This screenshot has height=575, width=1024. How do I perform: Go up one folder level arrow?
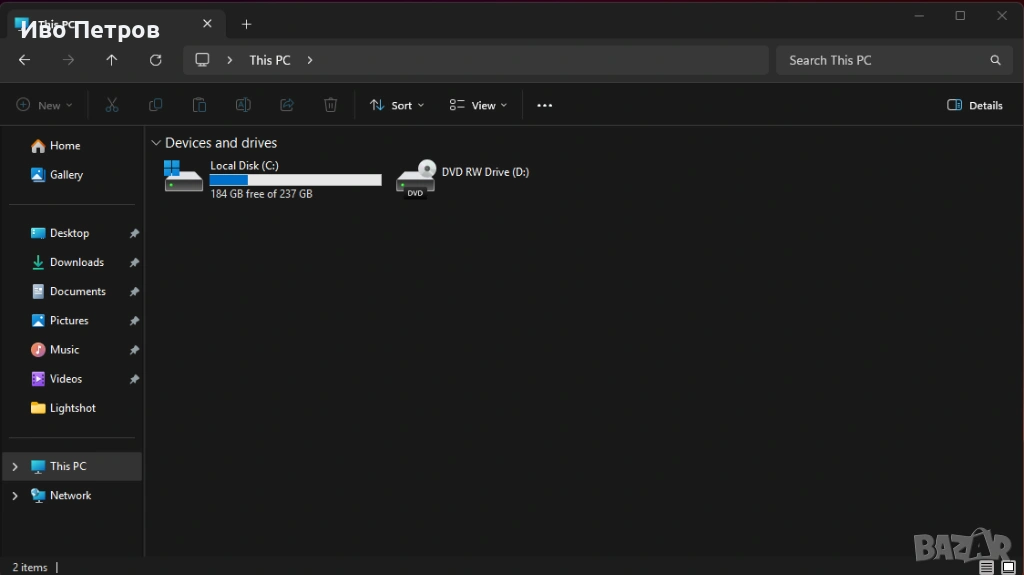click(x=111, y=60)
